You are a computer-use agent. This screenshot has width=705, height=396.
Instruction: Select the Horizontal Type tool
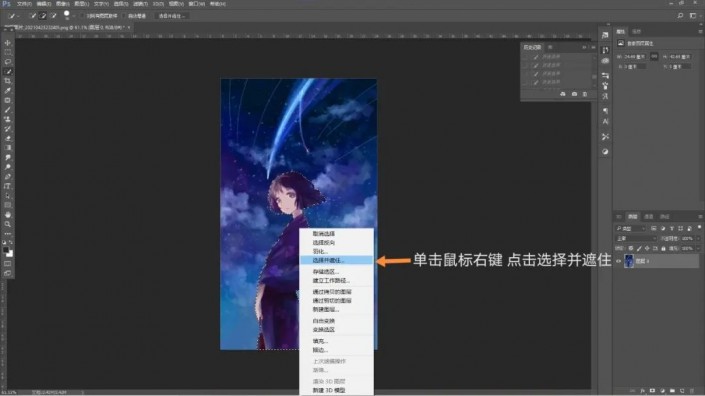[8, 186]
